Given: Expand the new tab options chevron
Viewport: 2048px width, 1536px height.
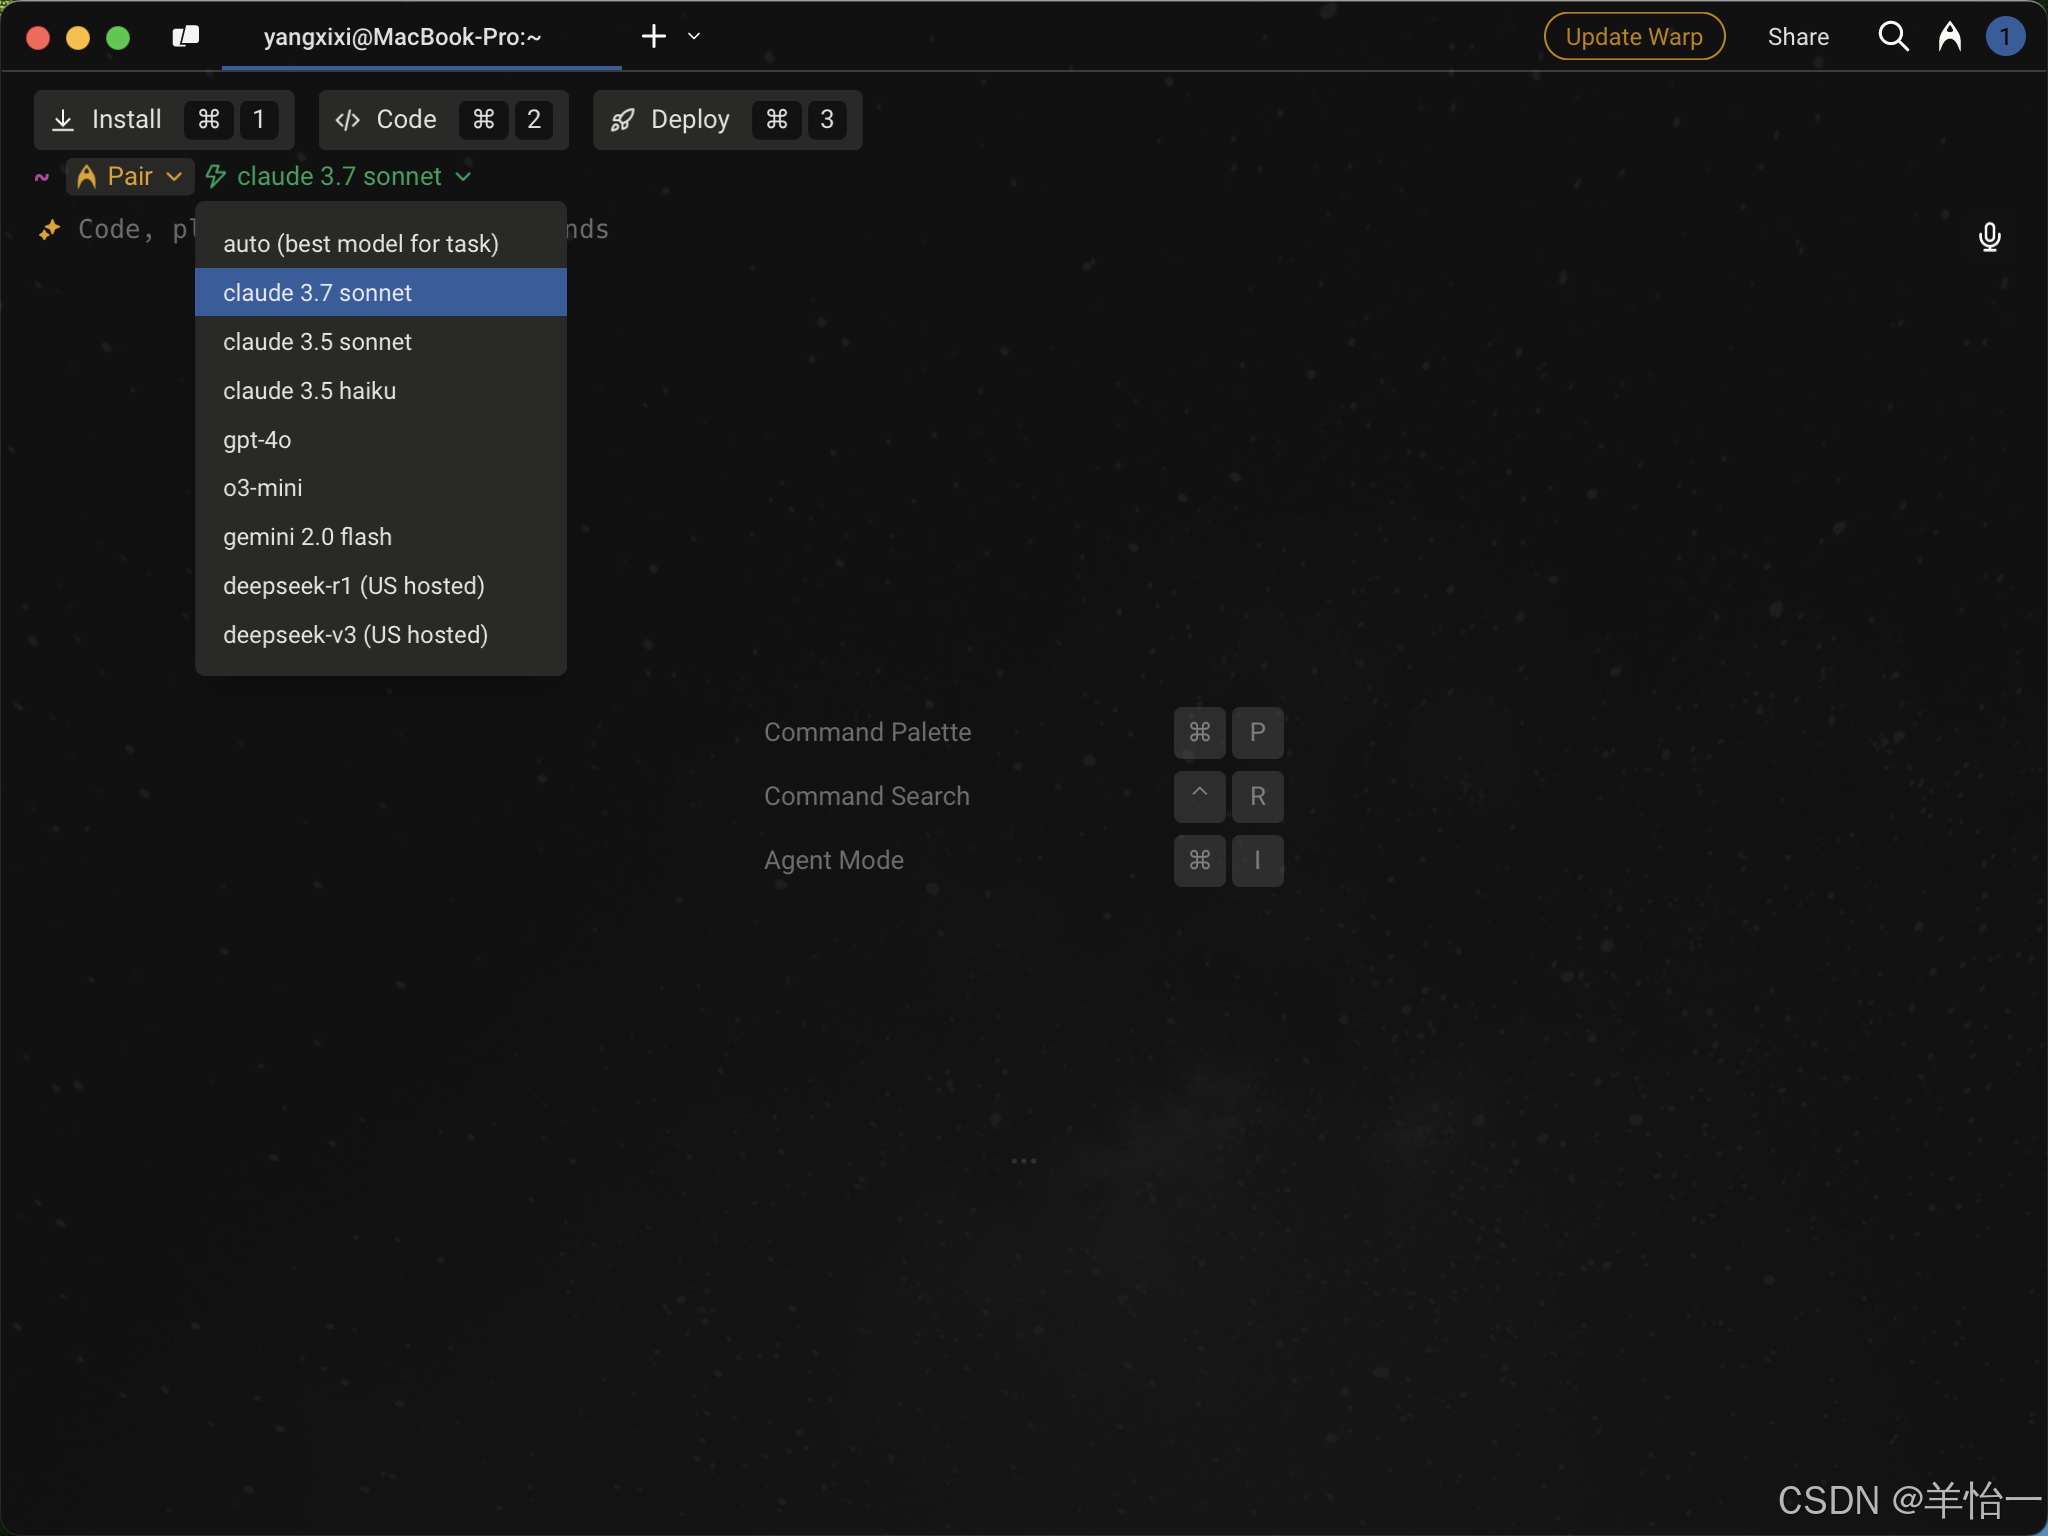Looking at the screenshot, I should 694,37.
